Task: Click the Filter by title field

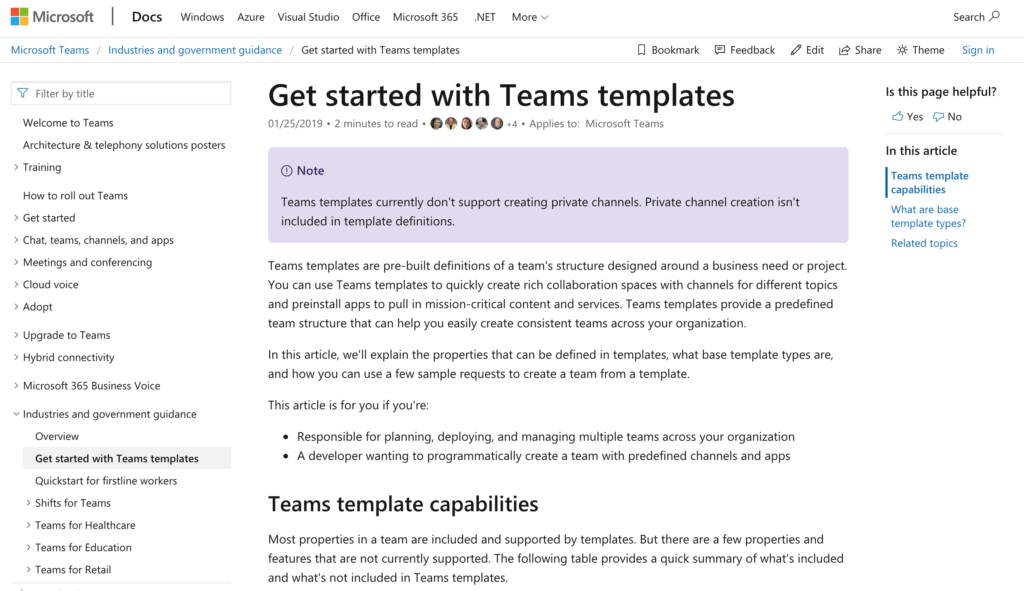Action: point(121,93)
